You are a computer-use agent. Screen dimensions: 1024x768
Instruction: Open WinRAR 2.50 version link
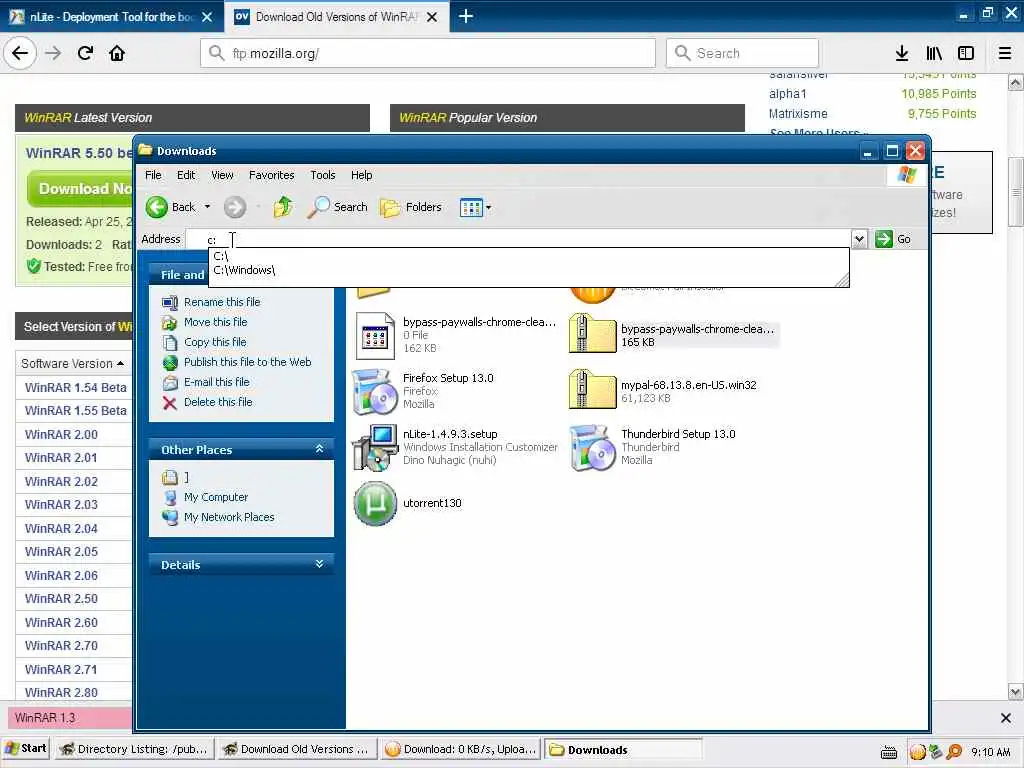61,598
